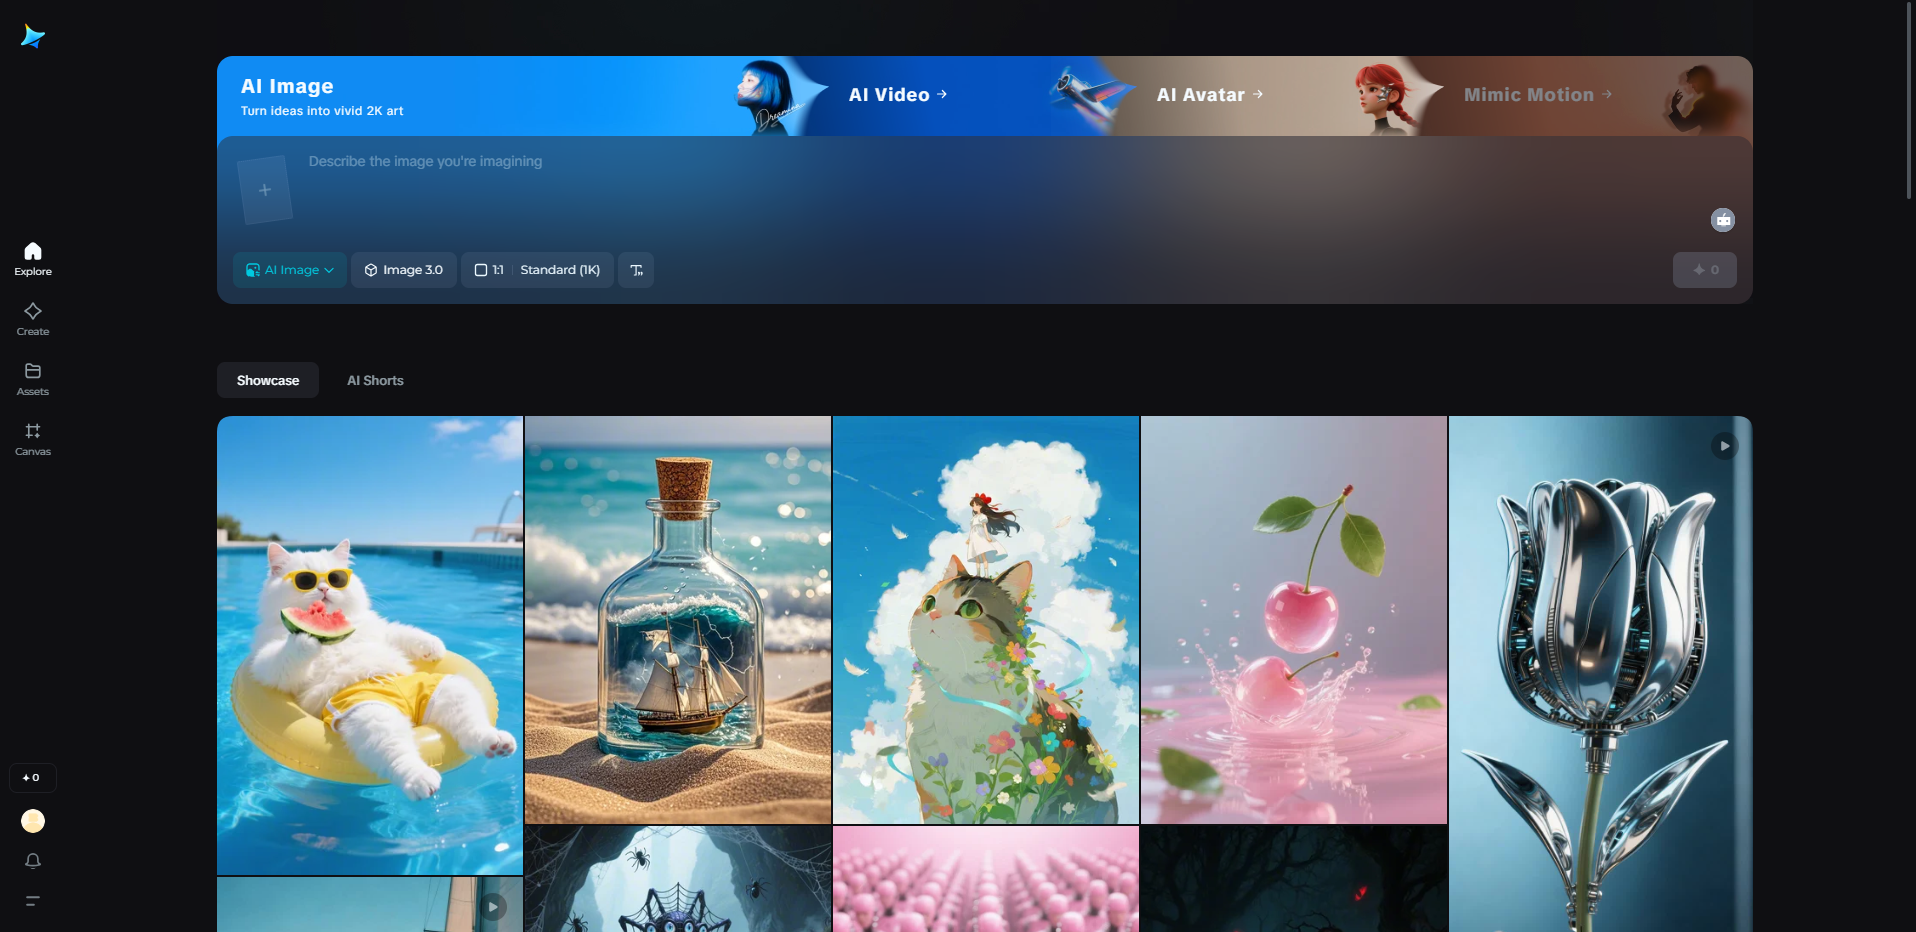The height and width of the screenshot is (932, 1916).
Task: Select the Showcase tab
Action: tap(267, 380)
